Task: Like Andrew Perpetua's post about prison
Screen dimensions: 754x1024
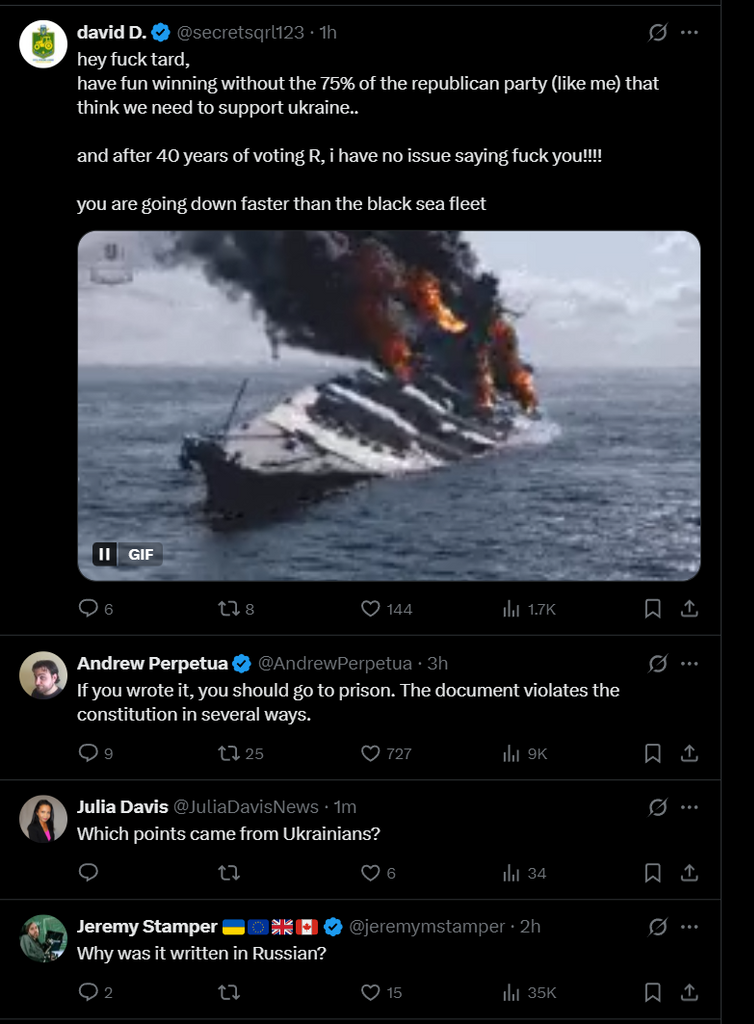Action: coord(371,753)
